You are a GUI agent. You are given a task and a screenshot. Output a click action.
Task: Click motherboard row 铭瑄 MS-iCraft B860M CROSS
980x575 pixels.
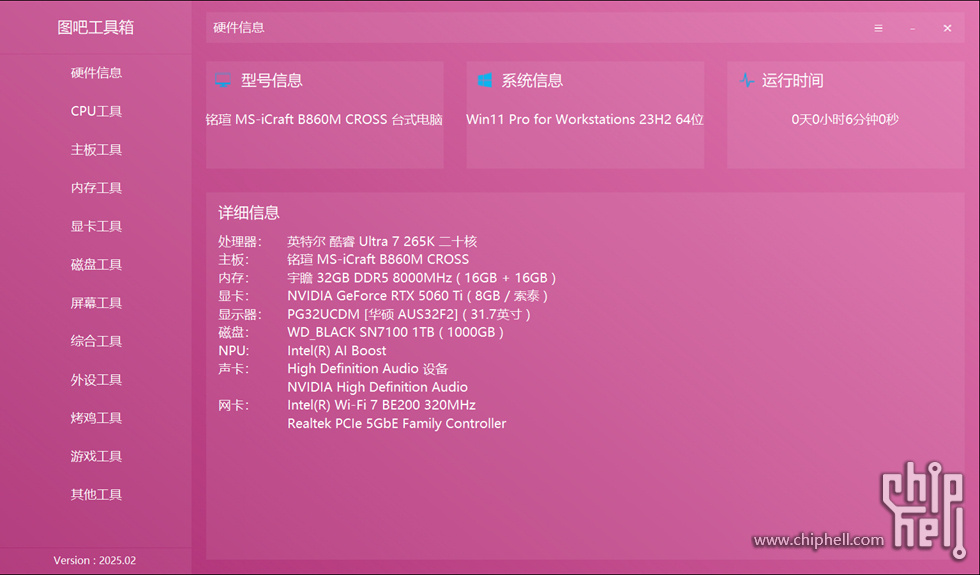coord(378,259)
